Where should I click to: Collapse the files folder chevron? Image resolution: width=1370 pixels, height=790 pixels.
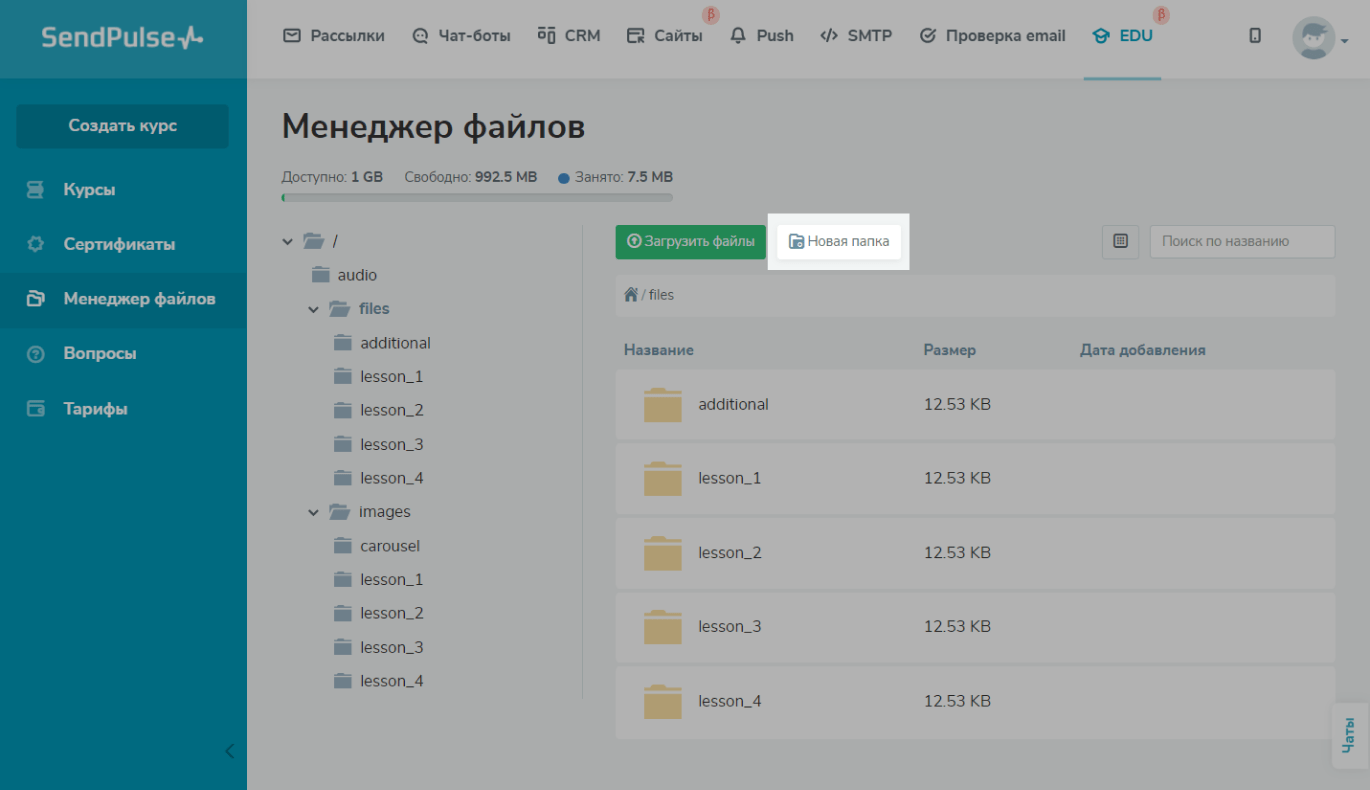tap(314, 309)
